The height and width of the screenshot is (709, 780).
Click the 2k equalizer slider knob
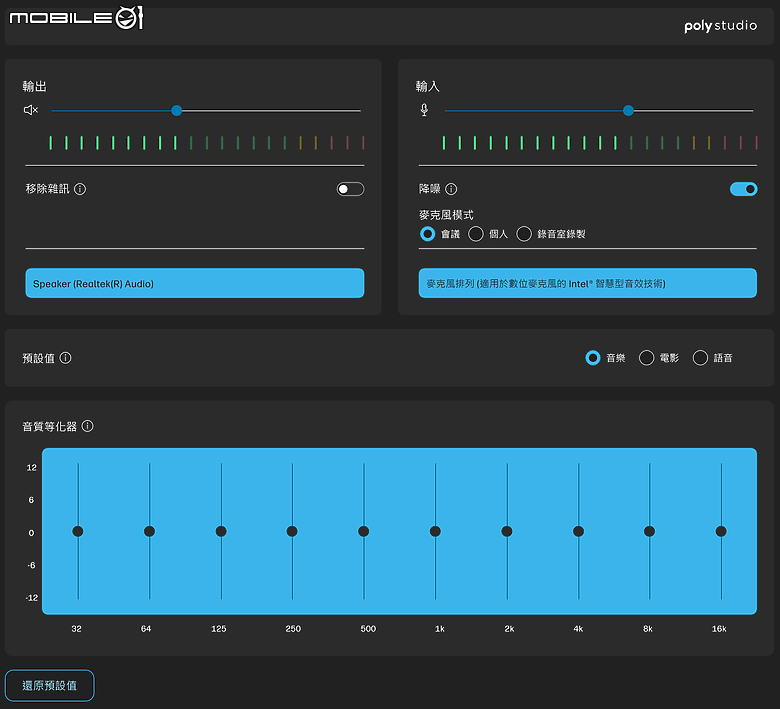507,531
